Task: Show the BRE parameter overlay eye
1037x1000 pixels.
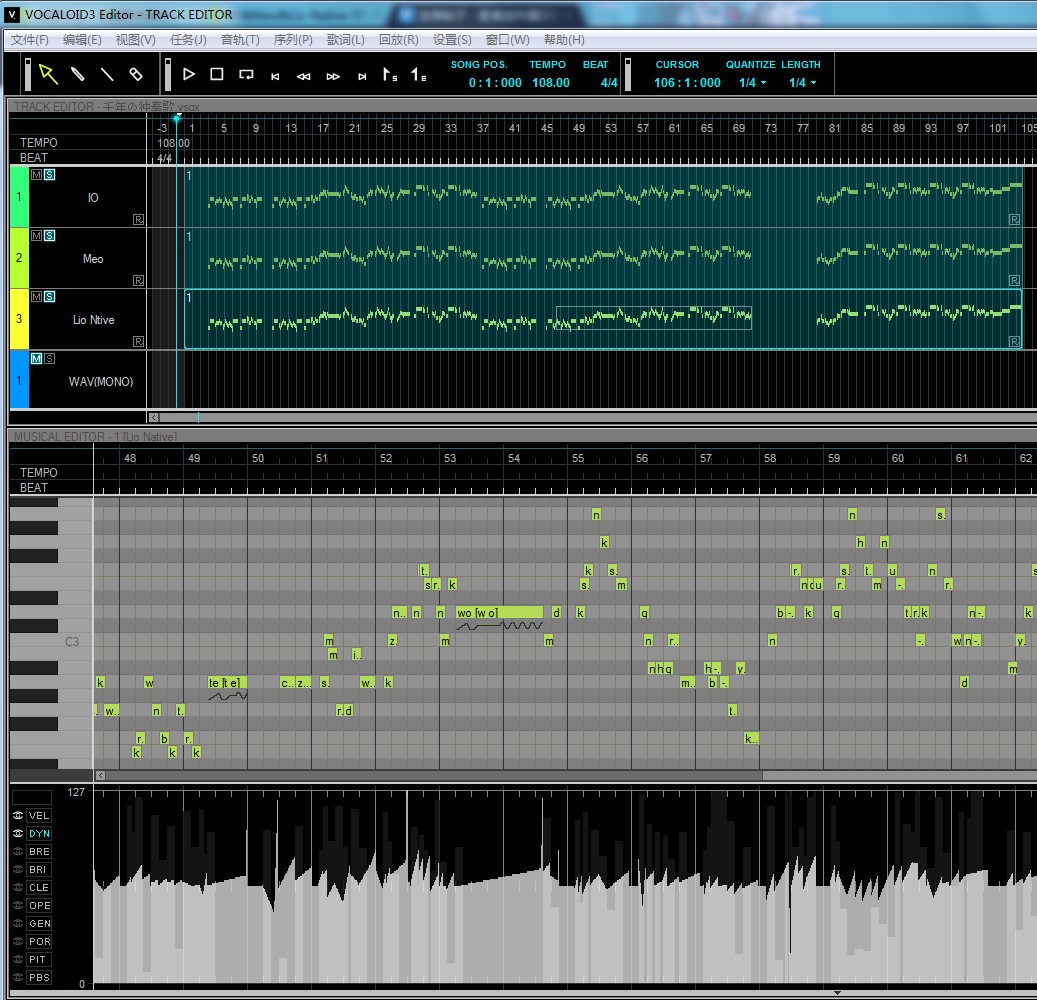Action: [18, 851]
